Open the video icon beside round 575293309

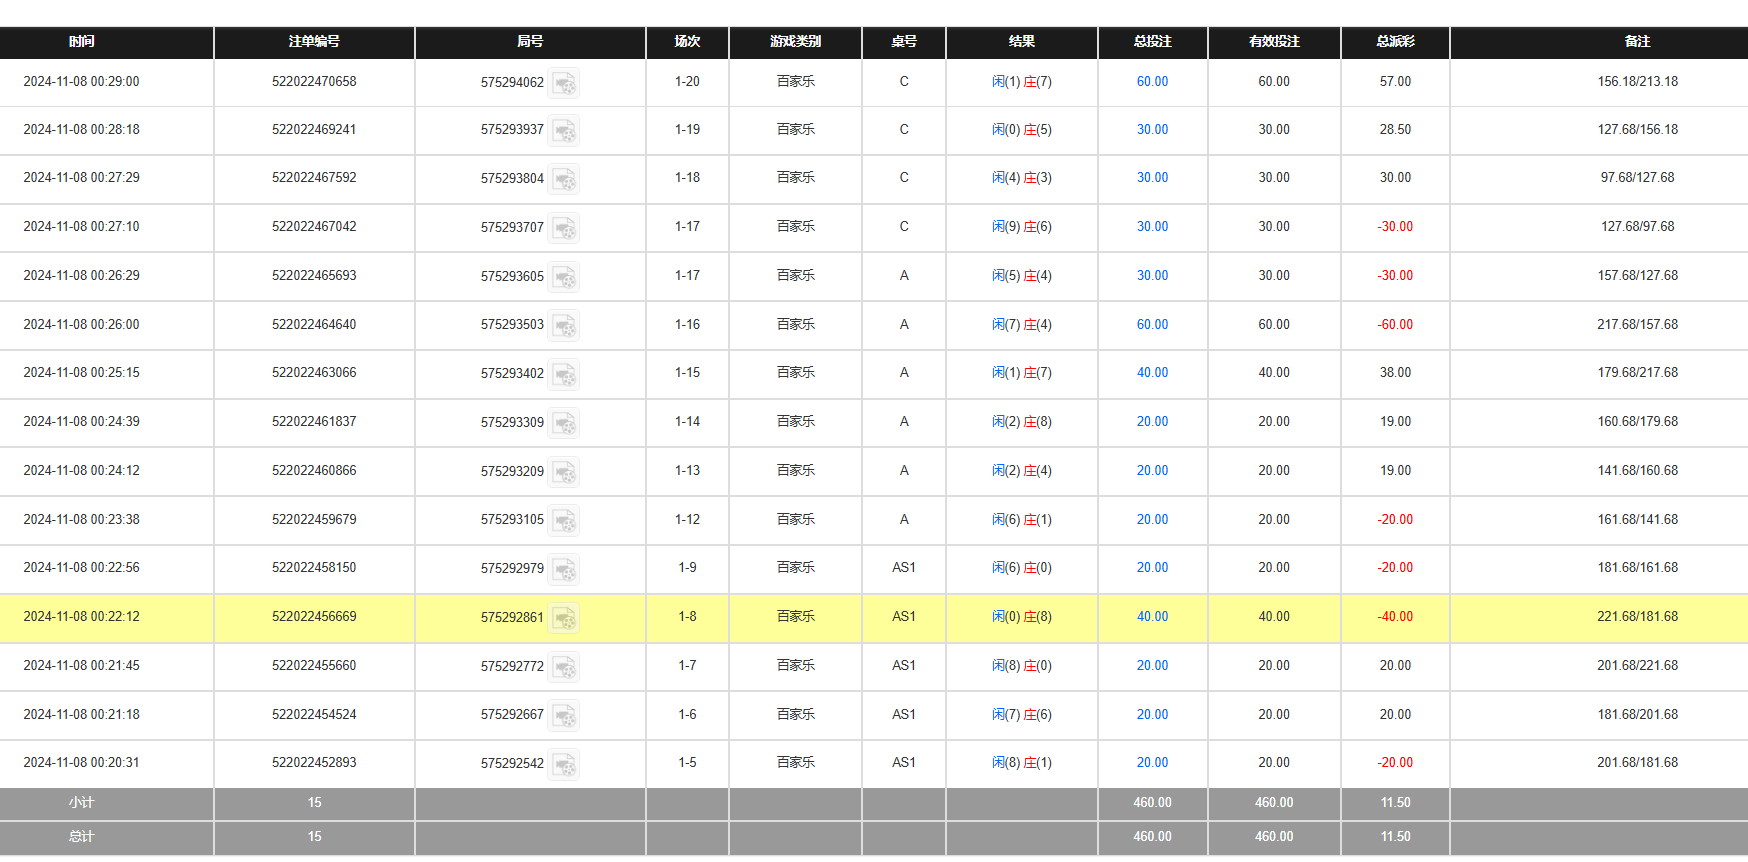point(564,424)
